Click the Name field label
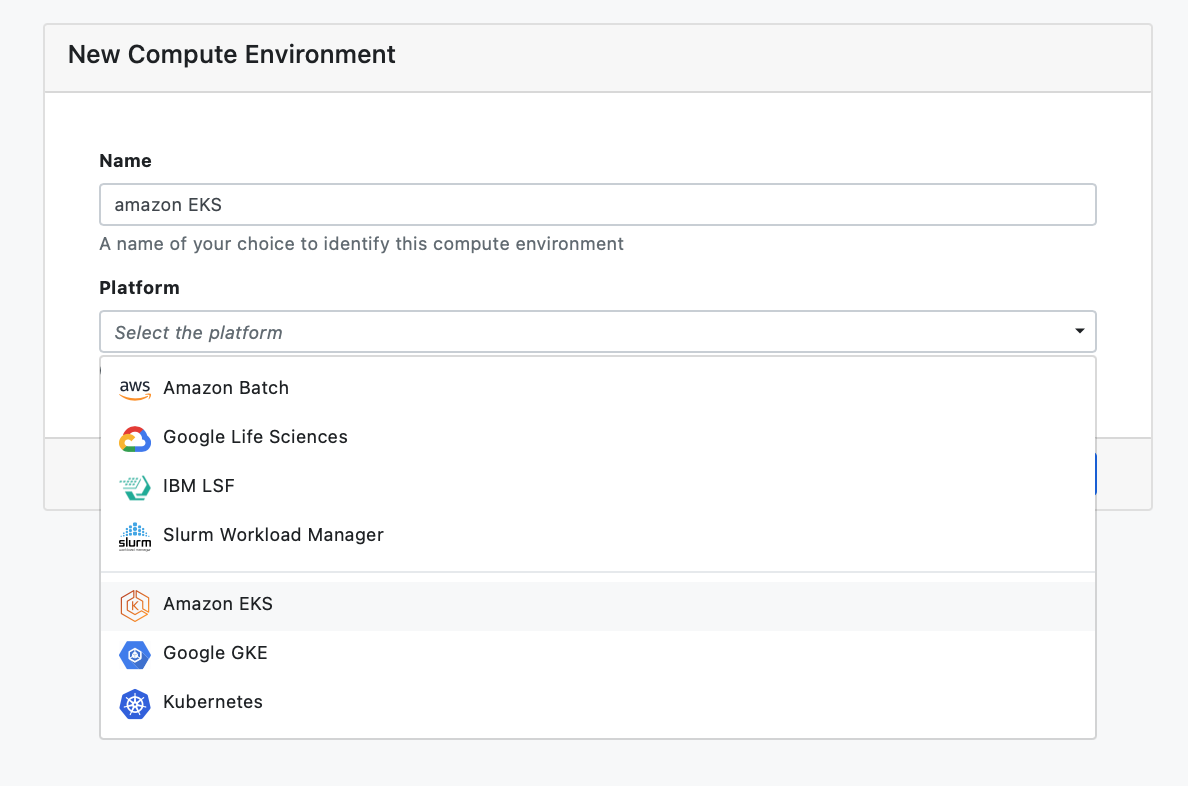 tap(125, 161)
